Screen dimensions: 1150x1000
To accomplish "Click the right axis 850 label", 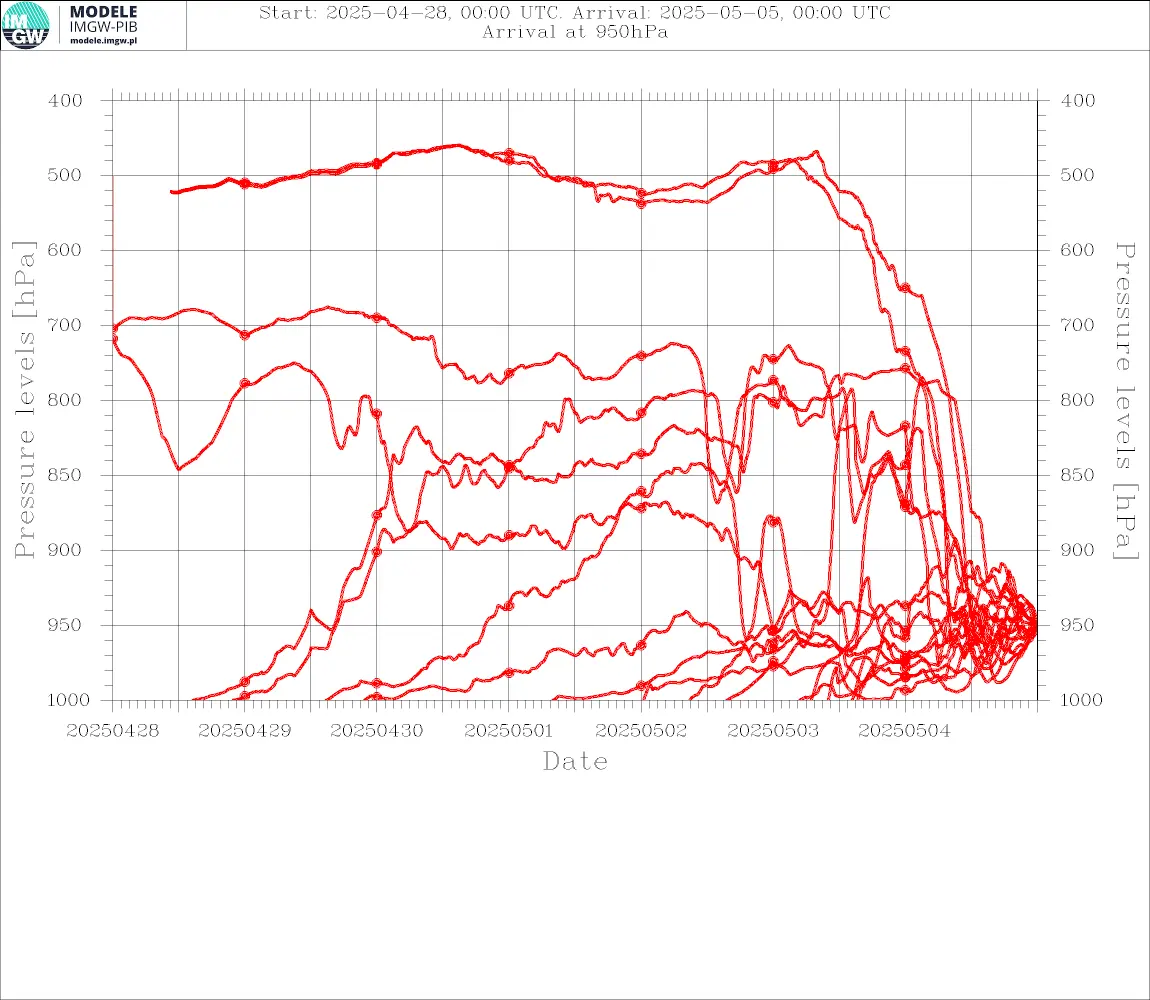I will 1077,475.
